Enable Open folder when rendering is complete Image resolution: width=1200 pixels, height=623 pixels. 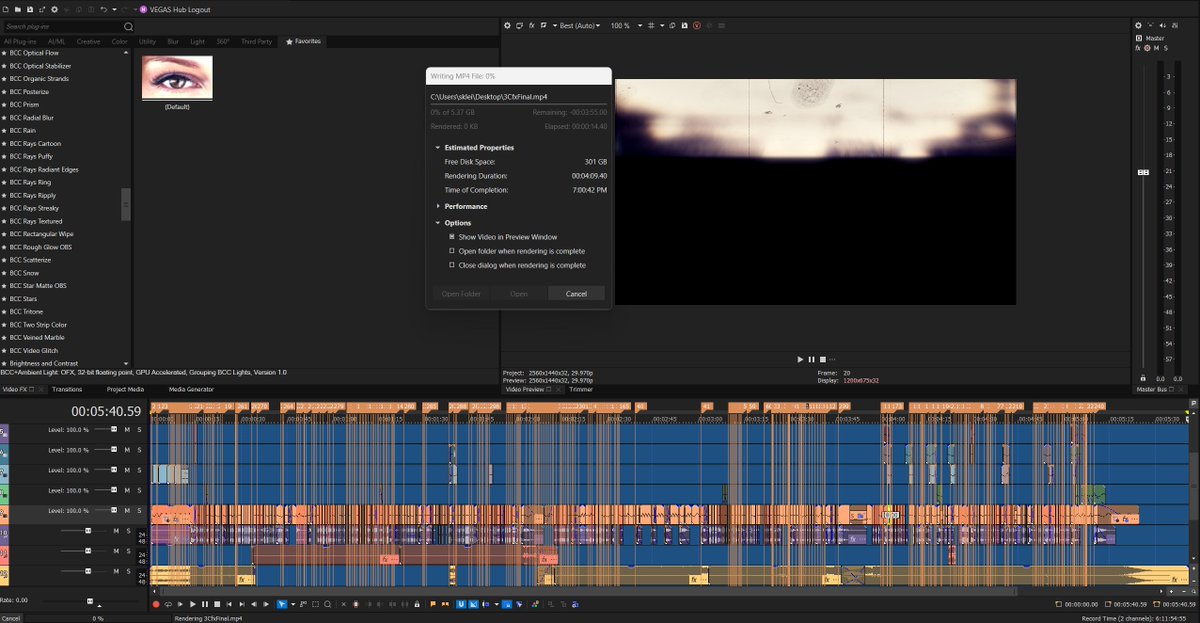[452, 251]
